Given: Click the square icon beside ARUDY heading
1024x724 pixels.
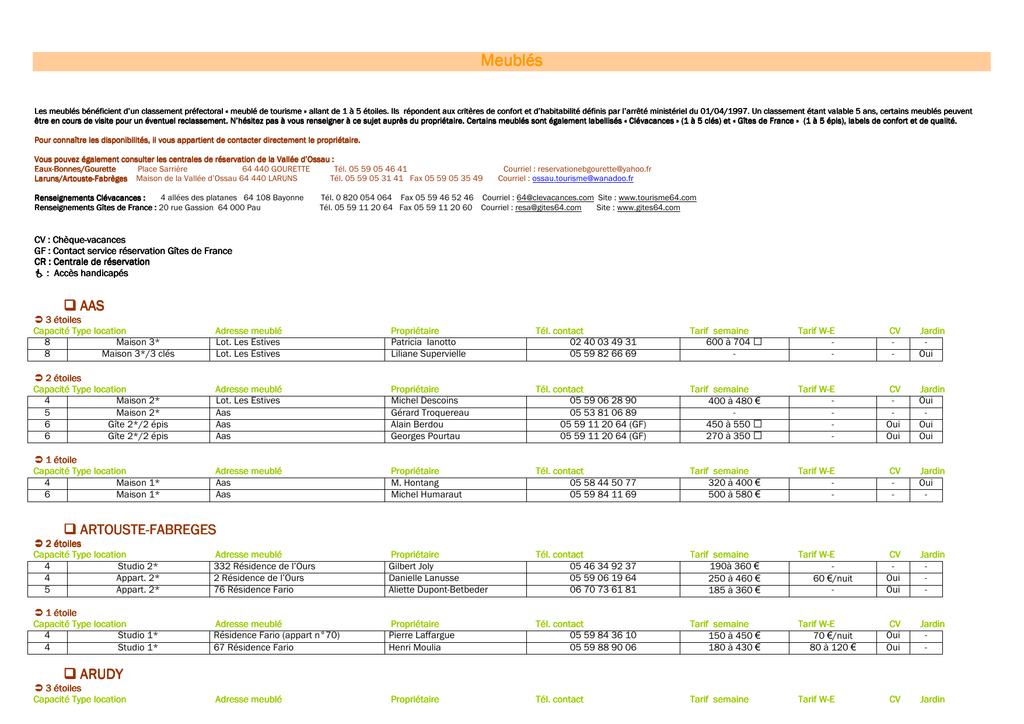Looking at the screenshot, I should [x=70, y=673].
